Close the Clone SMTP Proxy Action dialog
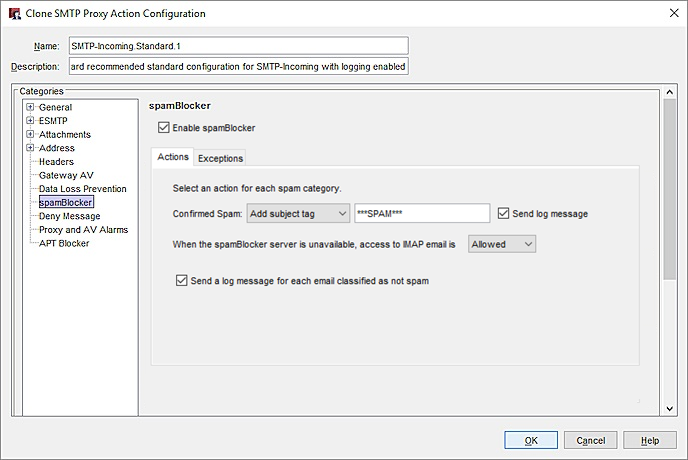 [668, 14]
